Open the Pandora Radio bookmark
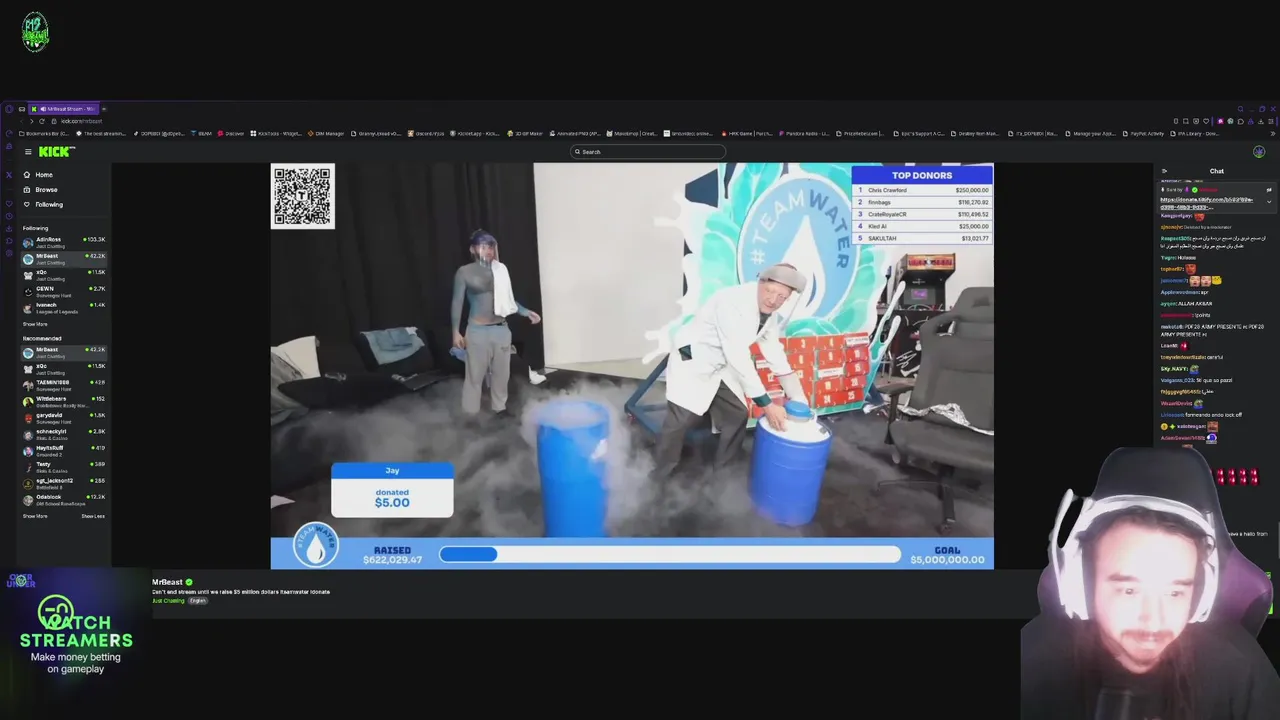Screen dimensions: 1280x720 pyautogui.click(x=804, y=134)
